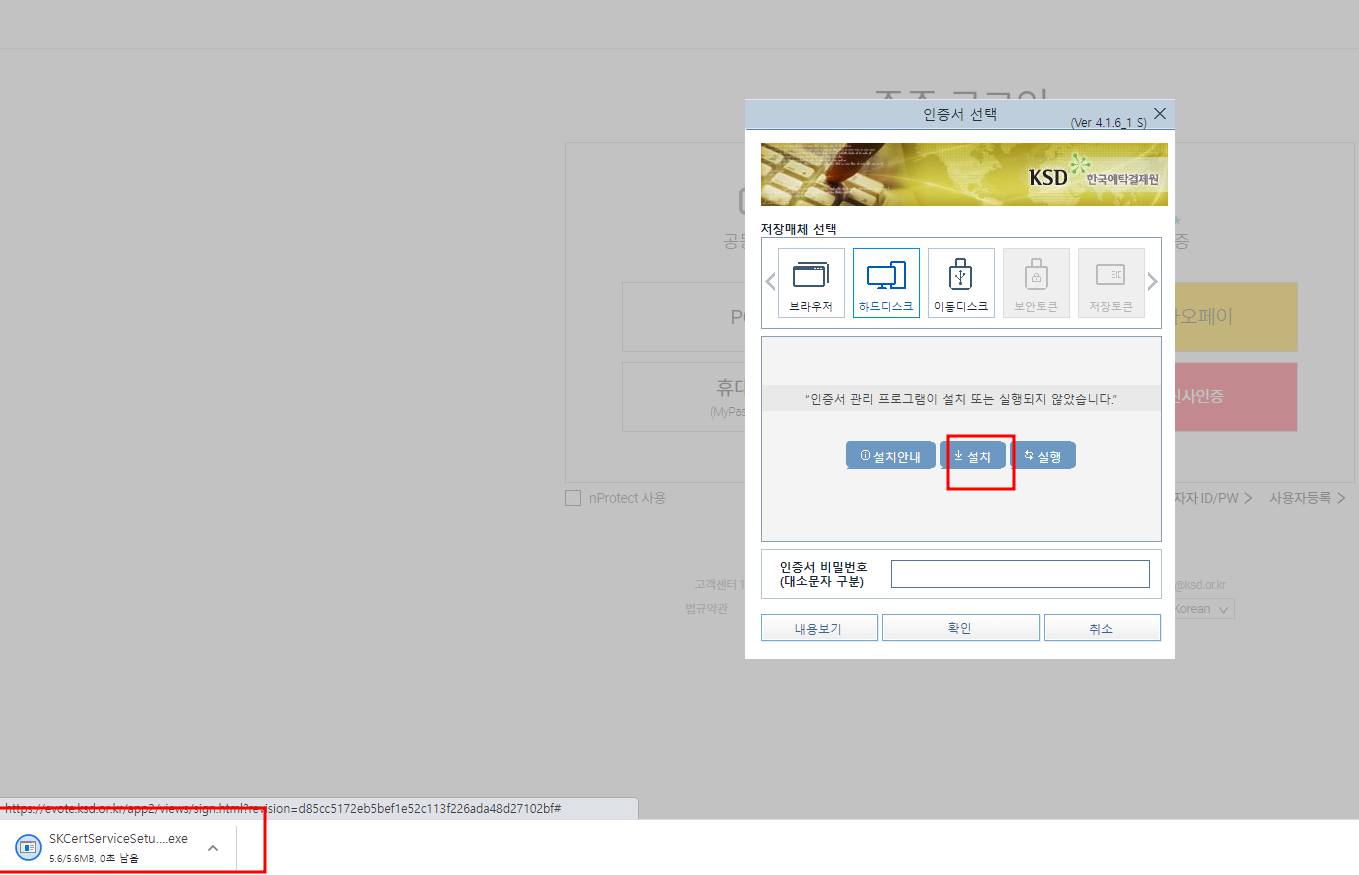Select the 하드디스크 hard disk storage icon

point(885,282)
